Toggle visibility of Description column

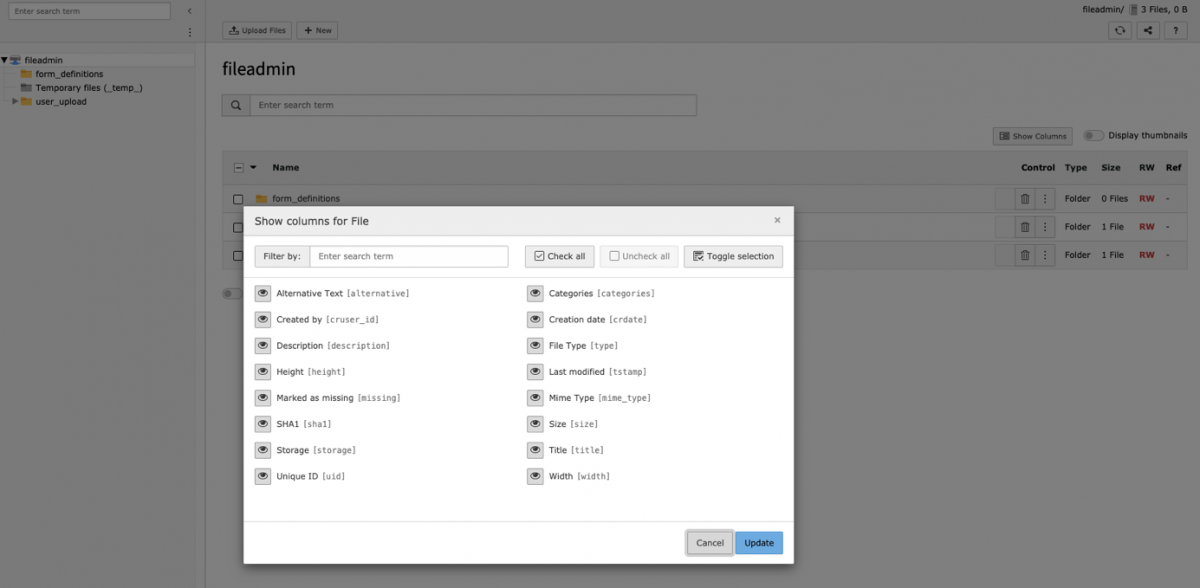[x=263, y=345]
